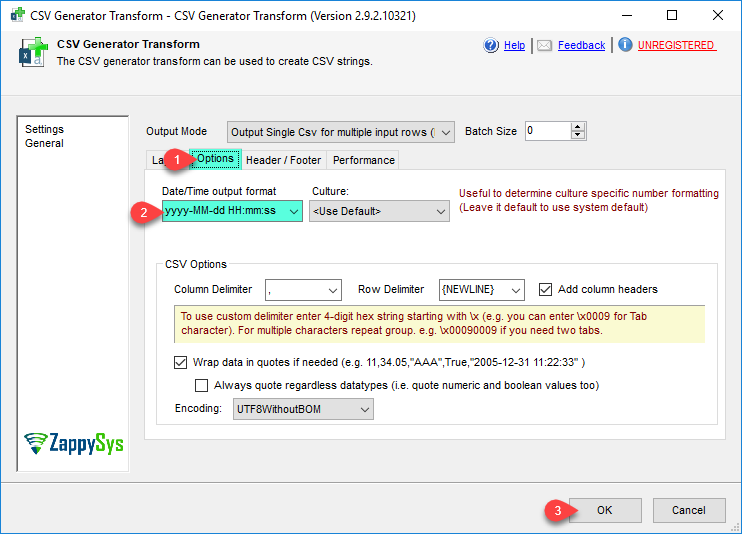
Task: Open the Encoding dropdown
Action: 303,409
